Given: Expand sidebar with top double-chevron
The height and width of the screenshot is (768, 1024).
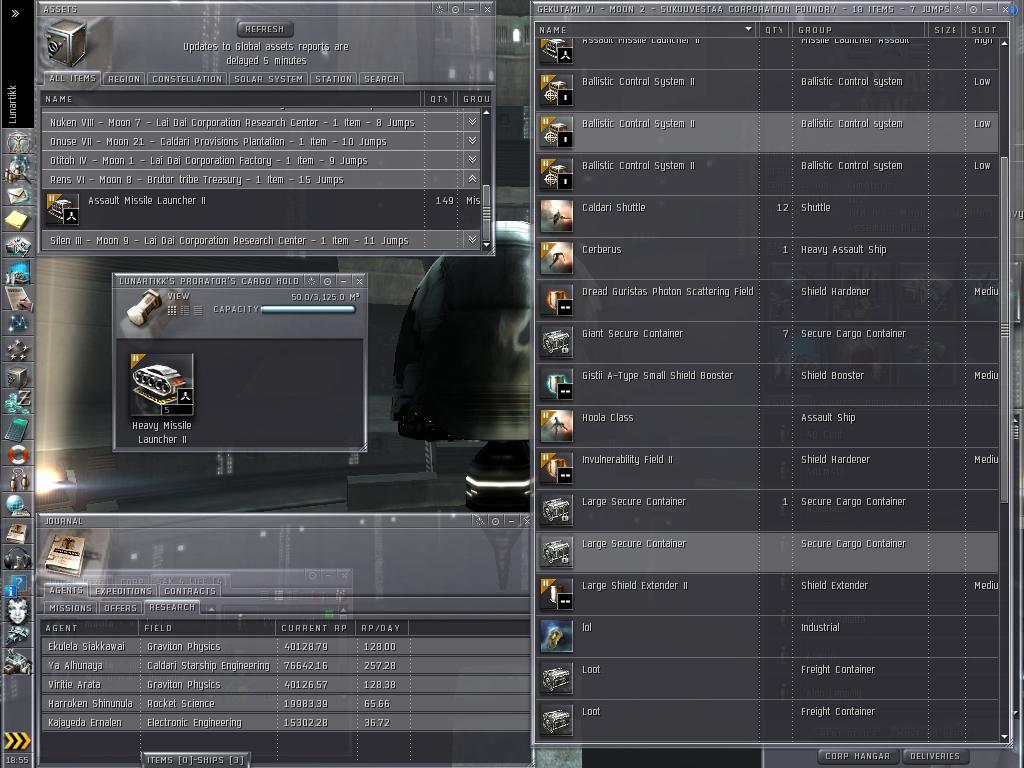Looking at the screenshot, I should tap(16, 13).
